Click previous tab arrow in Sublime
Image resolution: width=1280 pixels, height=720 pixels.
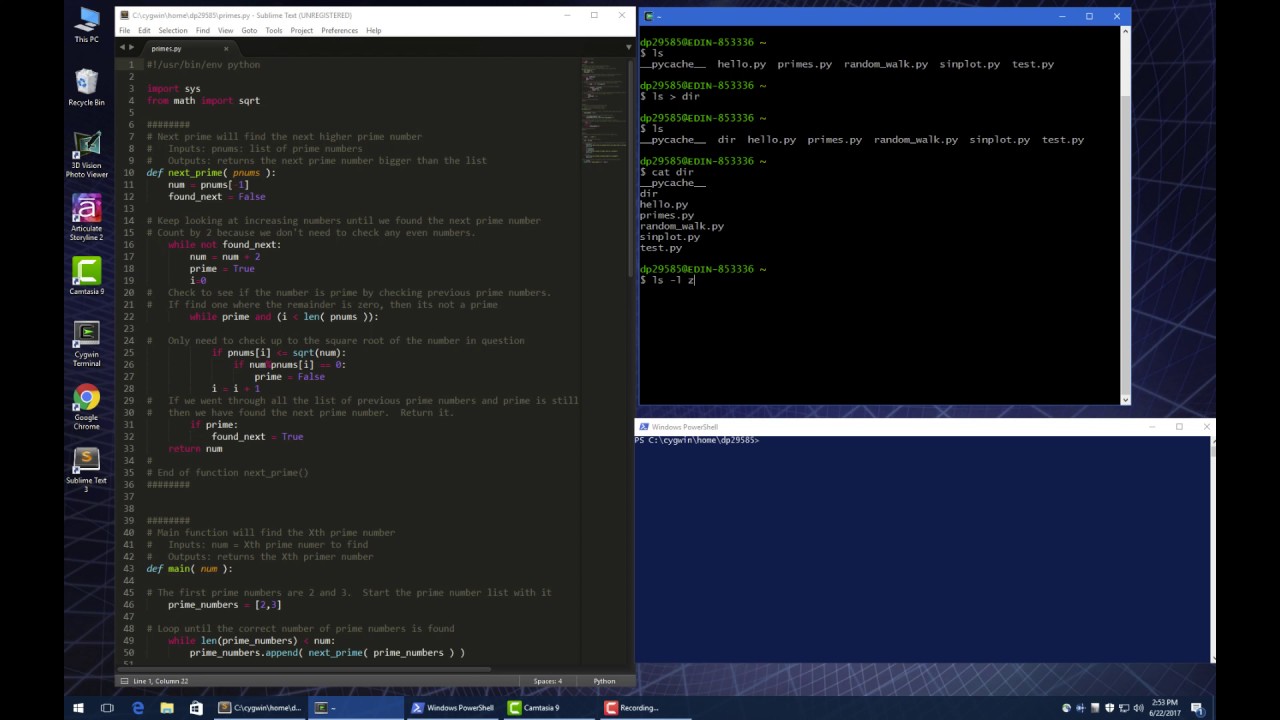point(122,48)
